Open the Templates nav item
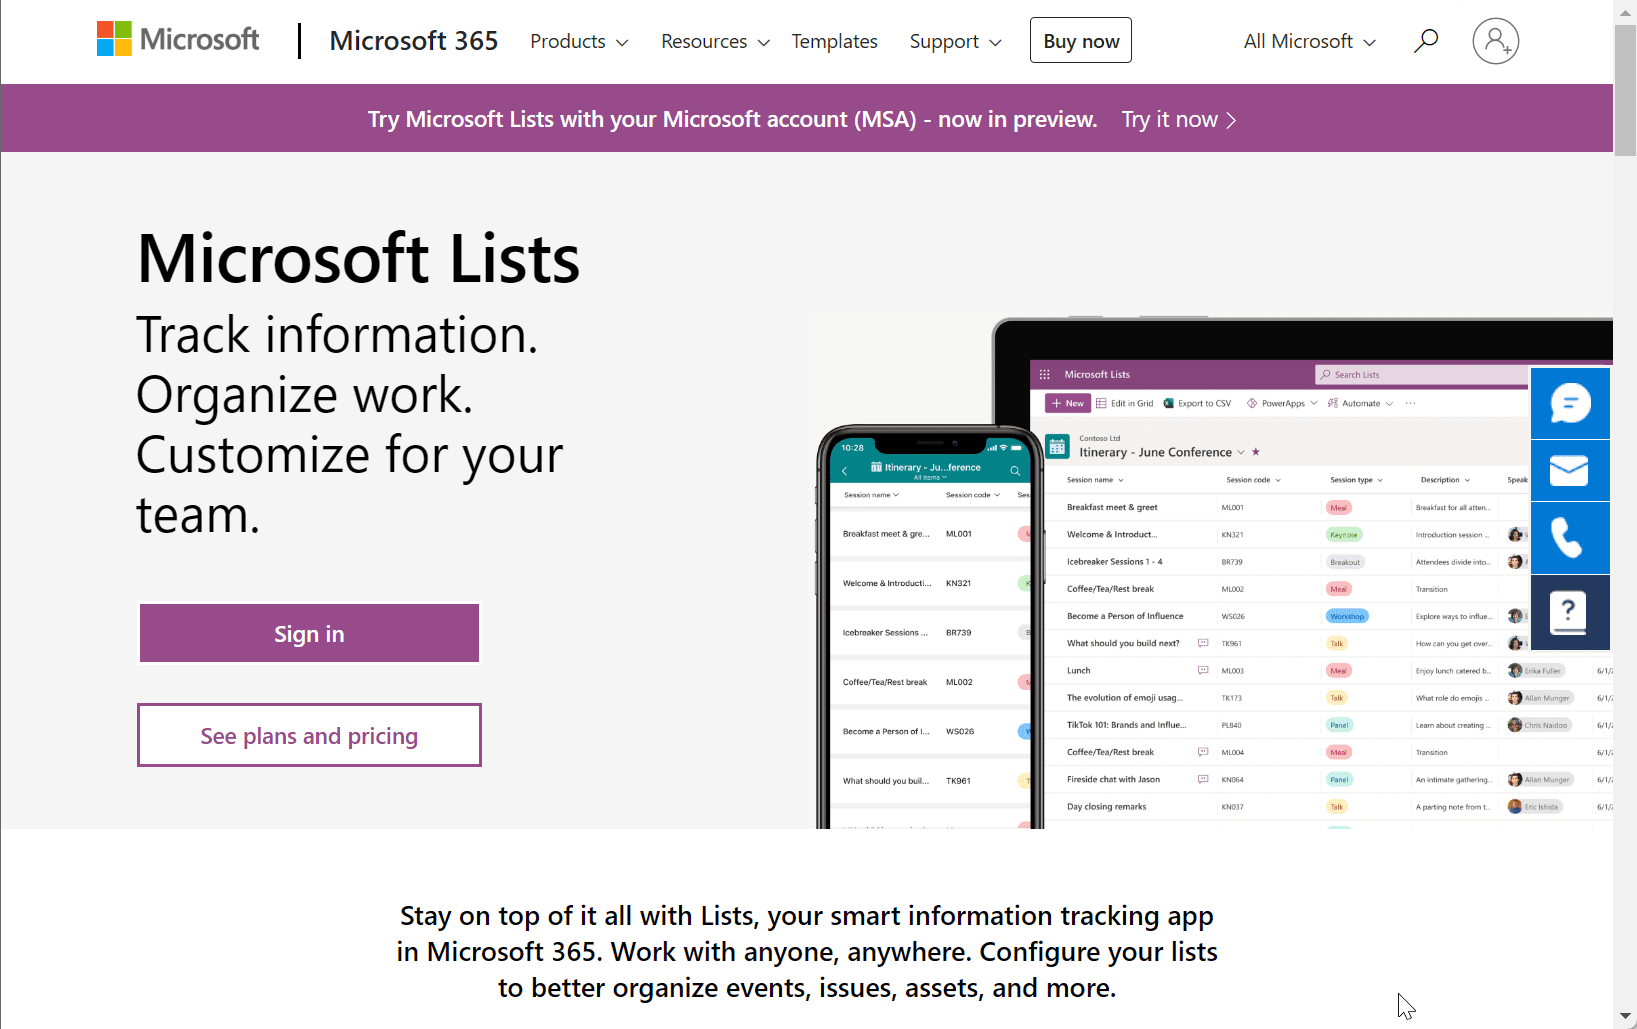The height and width of the screenshot is (1029, 1637). pos(834,41)
